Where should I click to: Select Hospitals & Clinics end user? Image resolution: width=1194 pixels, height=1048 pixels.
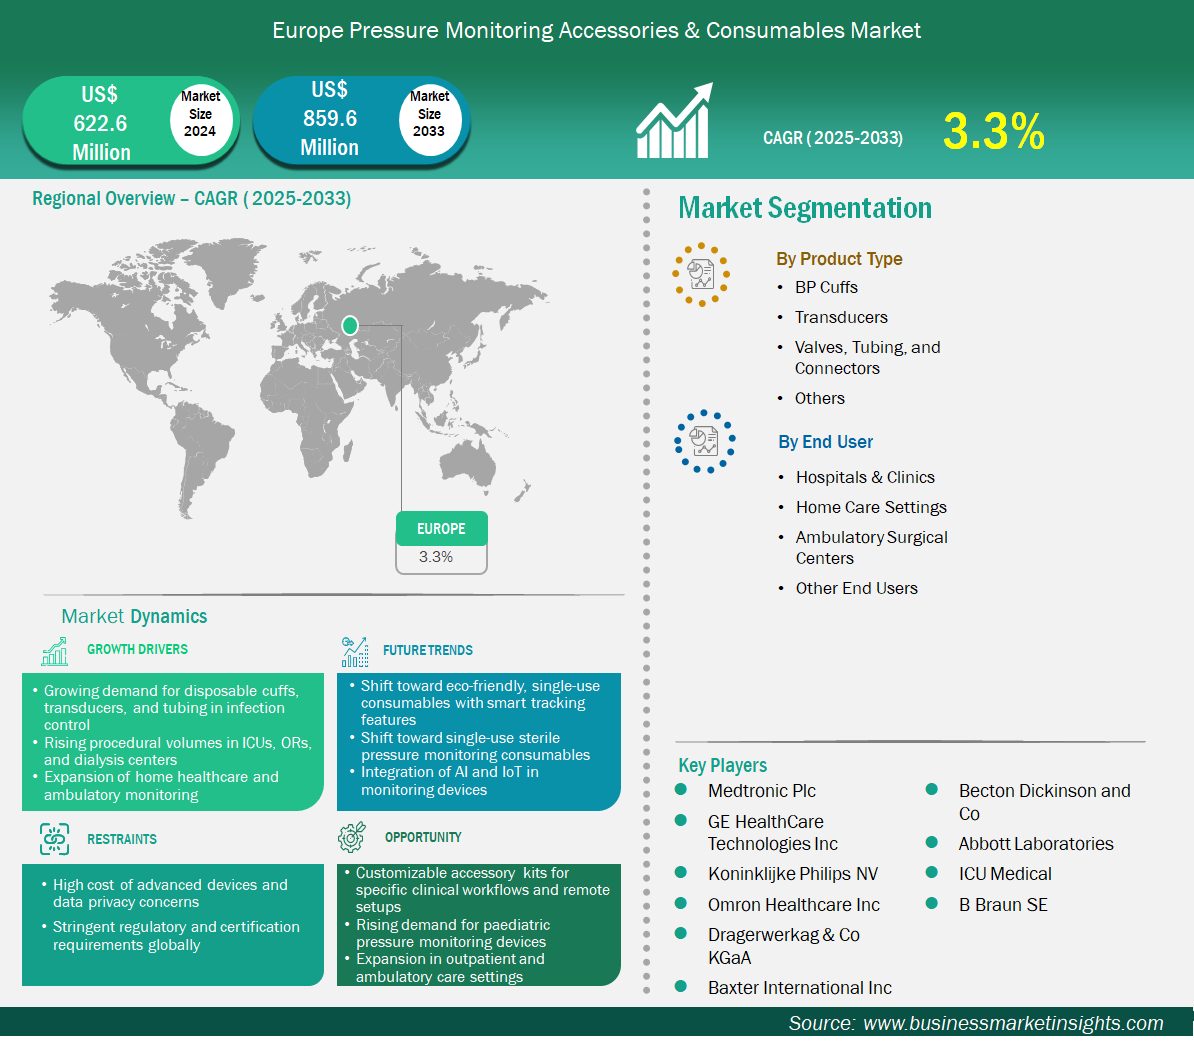[865, 478]
